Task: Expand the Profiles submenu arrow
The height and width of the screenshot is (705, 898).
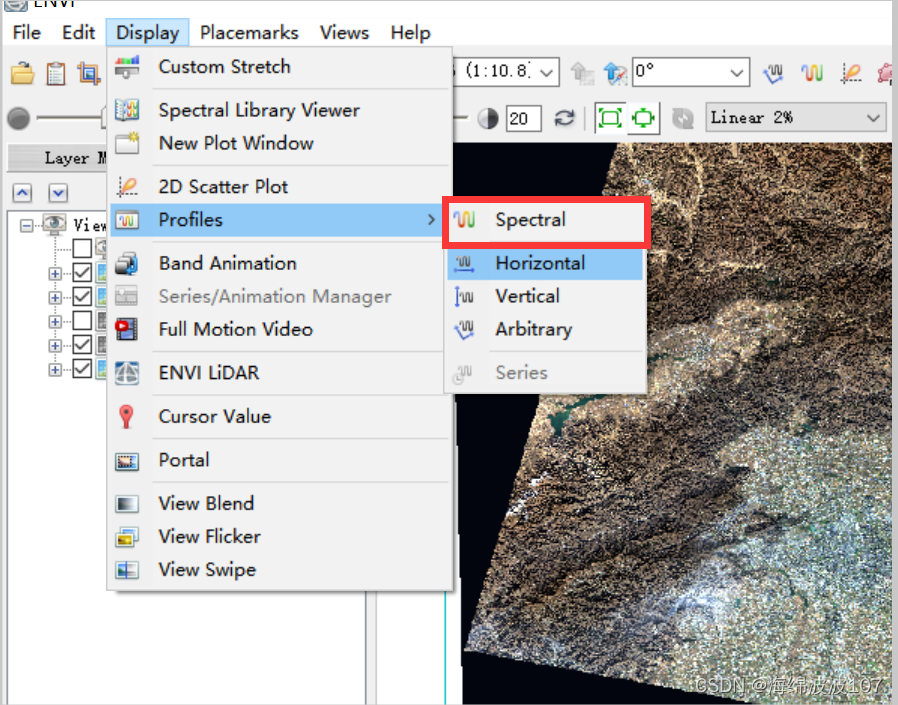Action: tap(431, 219)
